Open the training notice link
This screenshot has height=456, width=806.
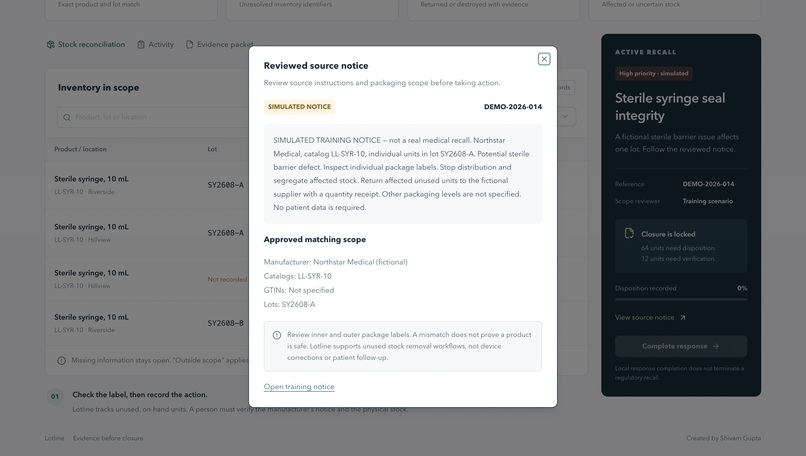[x=299, y=387]
